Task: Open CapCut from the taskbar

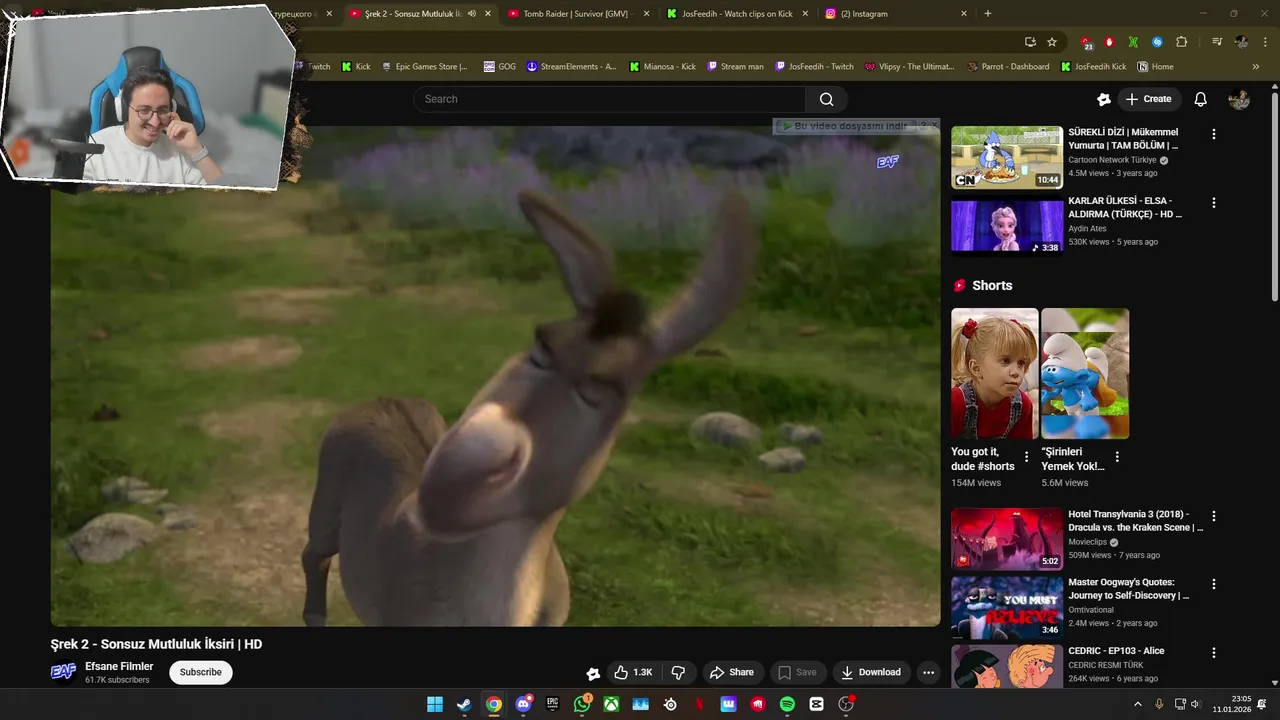Action: pyautogui.click(x=816, y=704)
